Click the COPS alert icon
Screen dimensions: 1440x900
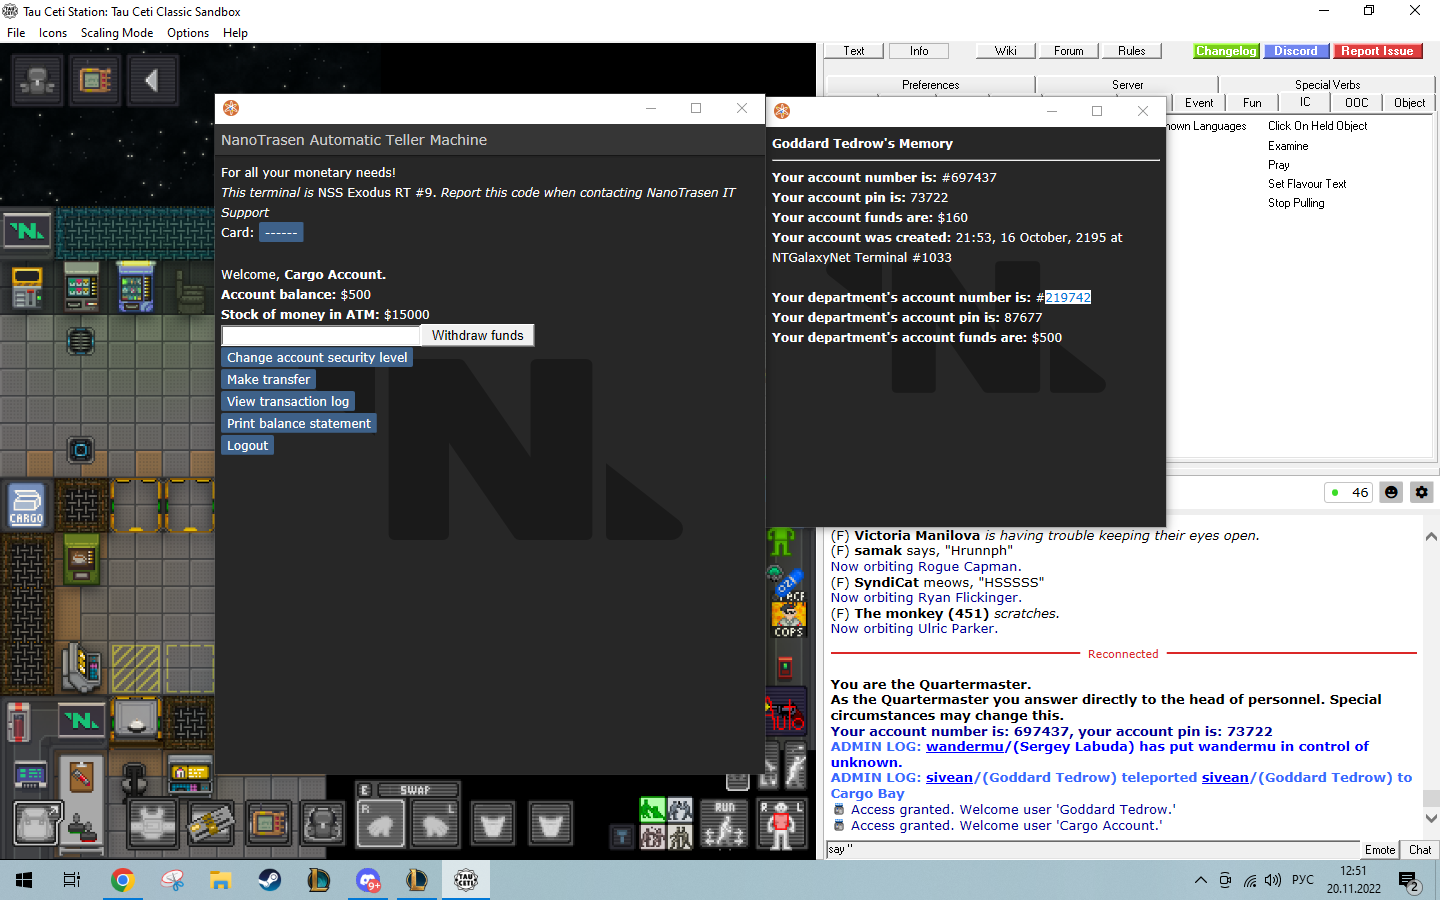point(788,621)
